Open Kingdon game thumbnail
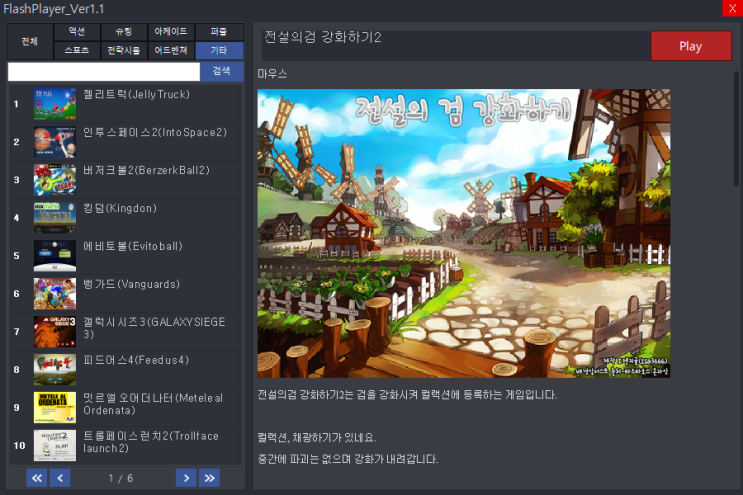The height and width of the screenshot is (495, 743). coord(55,217)
